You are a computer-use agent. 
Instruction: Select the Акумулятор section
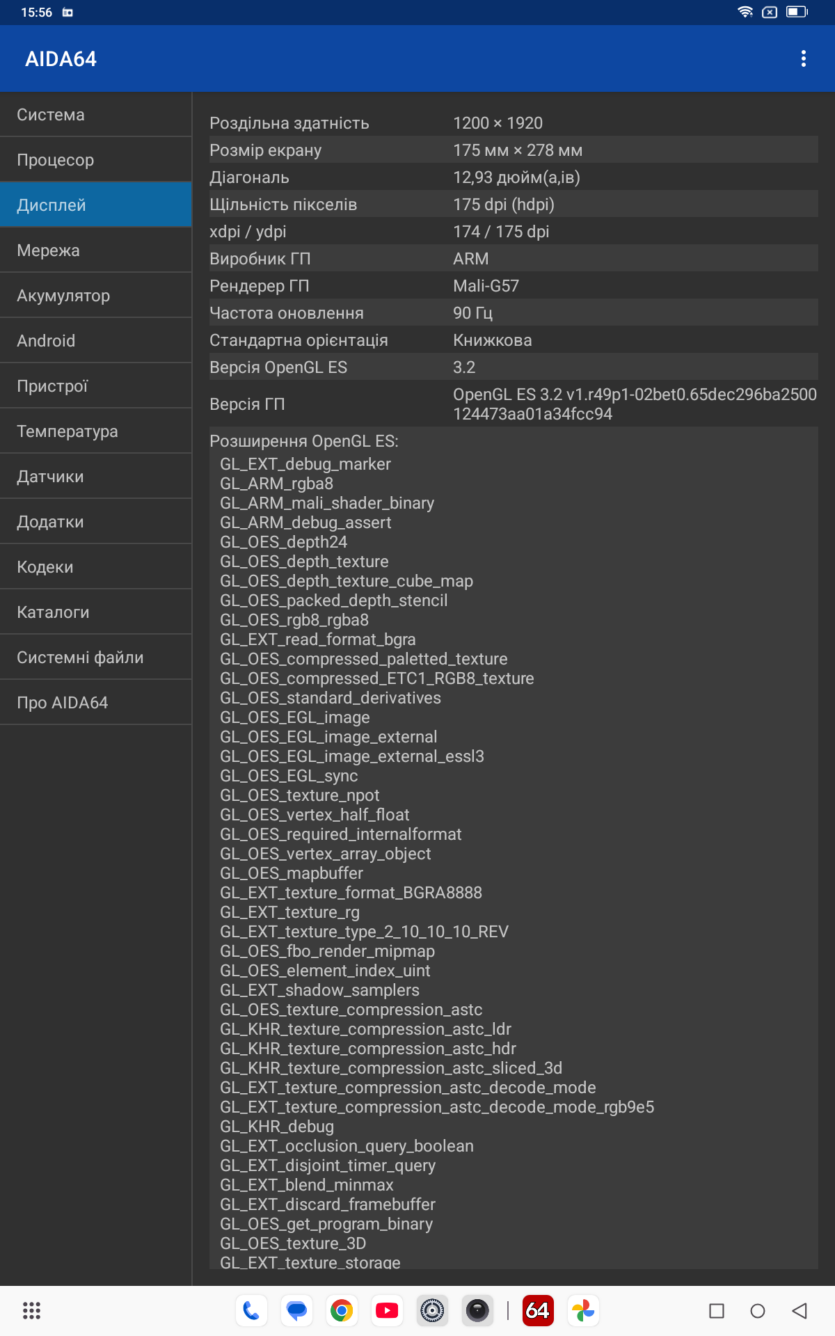pos(95,296)
